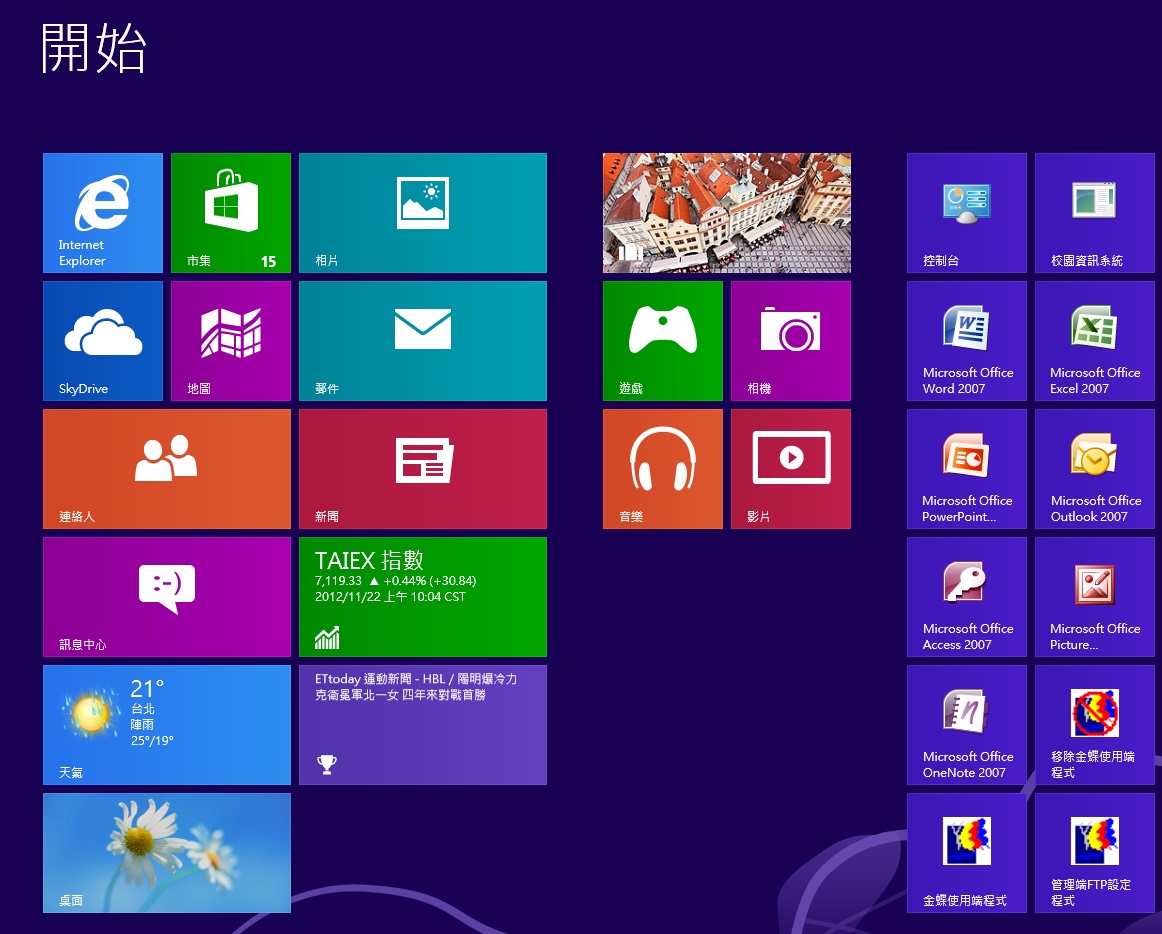Screen dimensions: 1162x934
Task: Open the Internet Explorer tile
Action: pyautogui.click(x=103, y=213)
